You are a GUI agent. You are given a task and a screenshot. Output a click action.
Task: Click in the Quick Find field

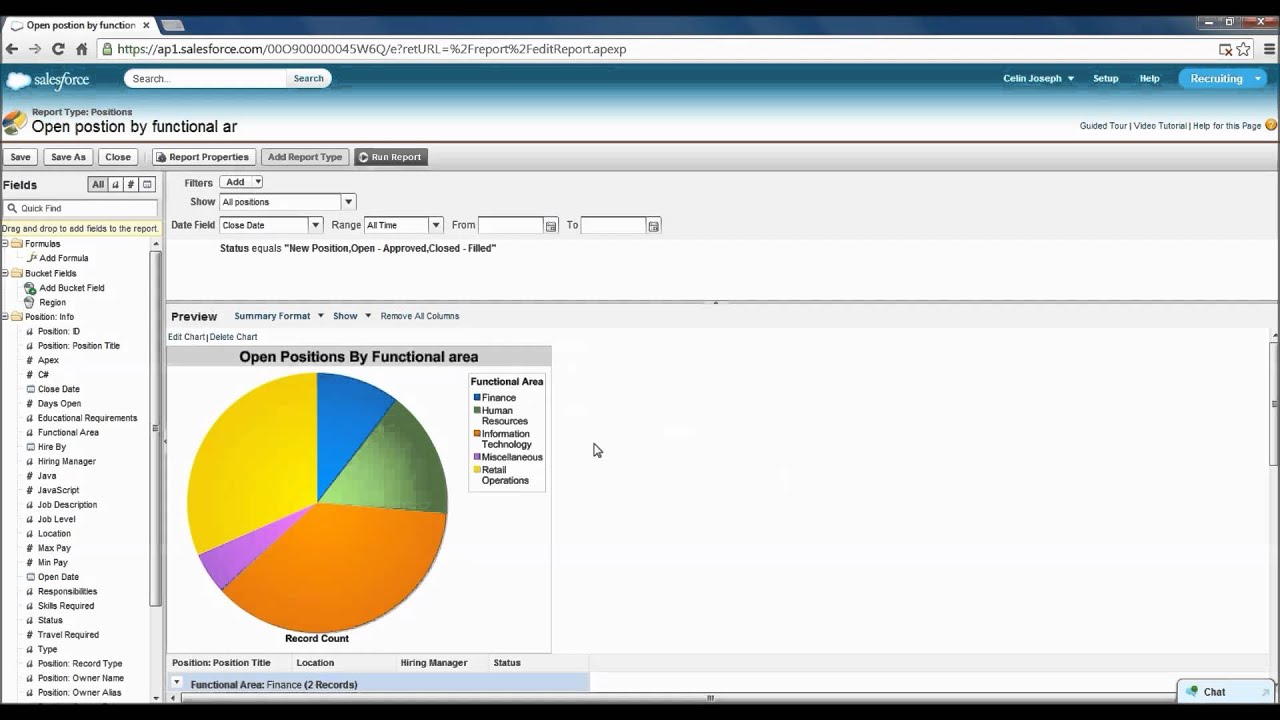pyautogui.click(x=80, y=208)
